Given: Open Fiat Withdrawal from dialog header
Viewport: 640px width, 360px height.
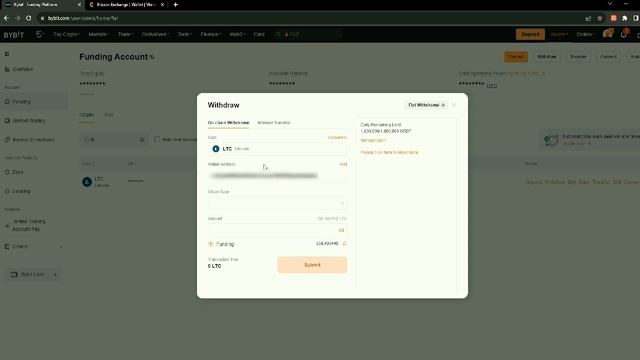Looking at the screenshot, I should tap(426, 105).
